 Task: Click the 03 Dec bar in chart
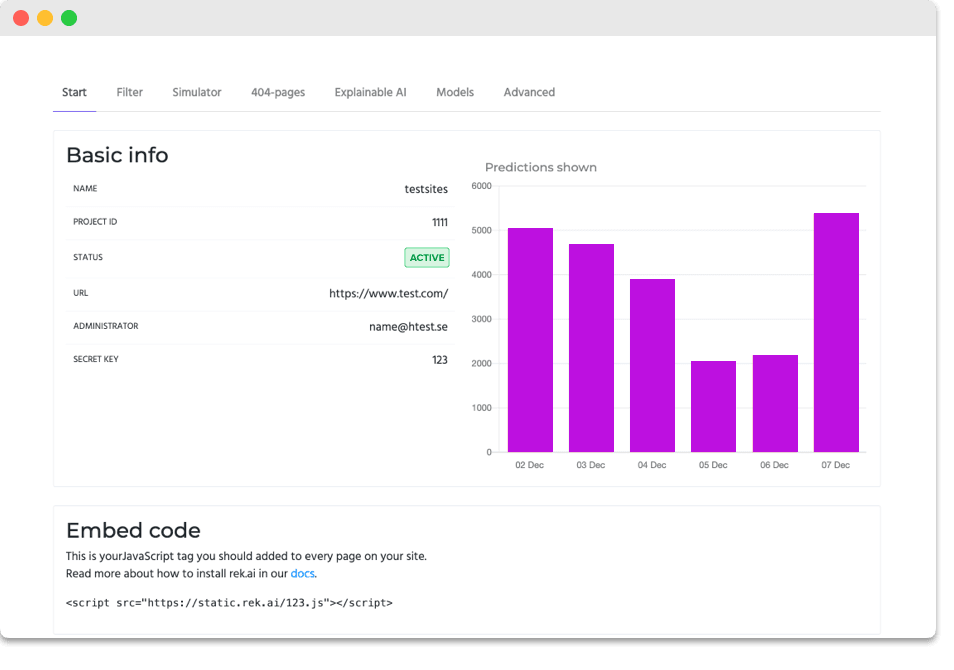click(x=591, y=348)
